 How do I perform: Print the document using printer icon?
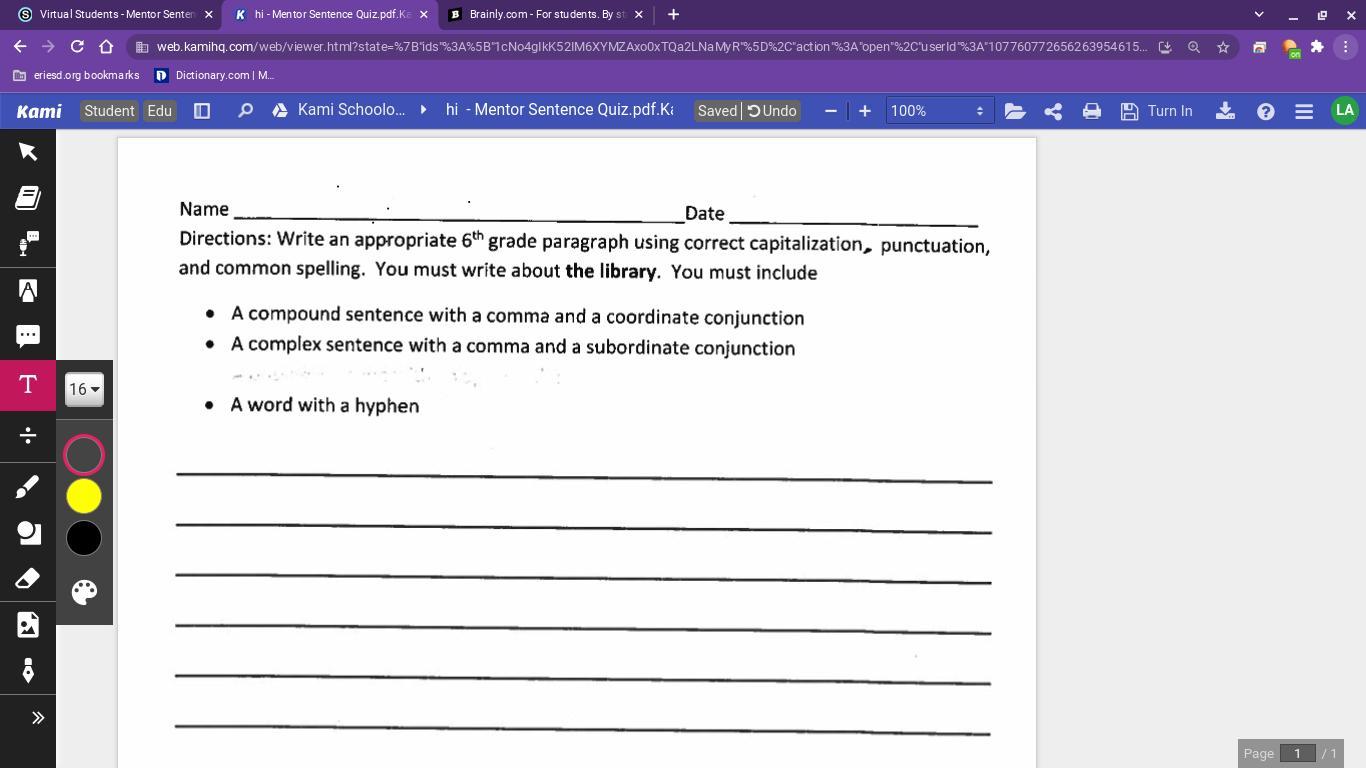pos(1091,111)
